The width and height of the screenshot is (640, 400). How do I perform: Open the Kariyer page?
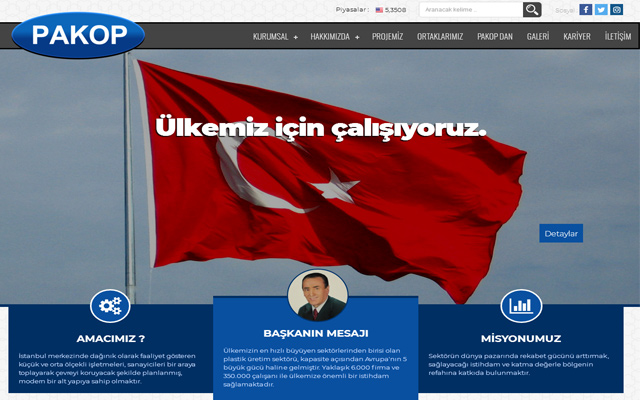click(x=577, y=36)
